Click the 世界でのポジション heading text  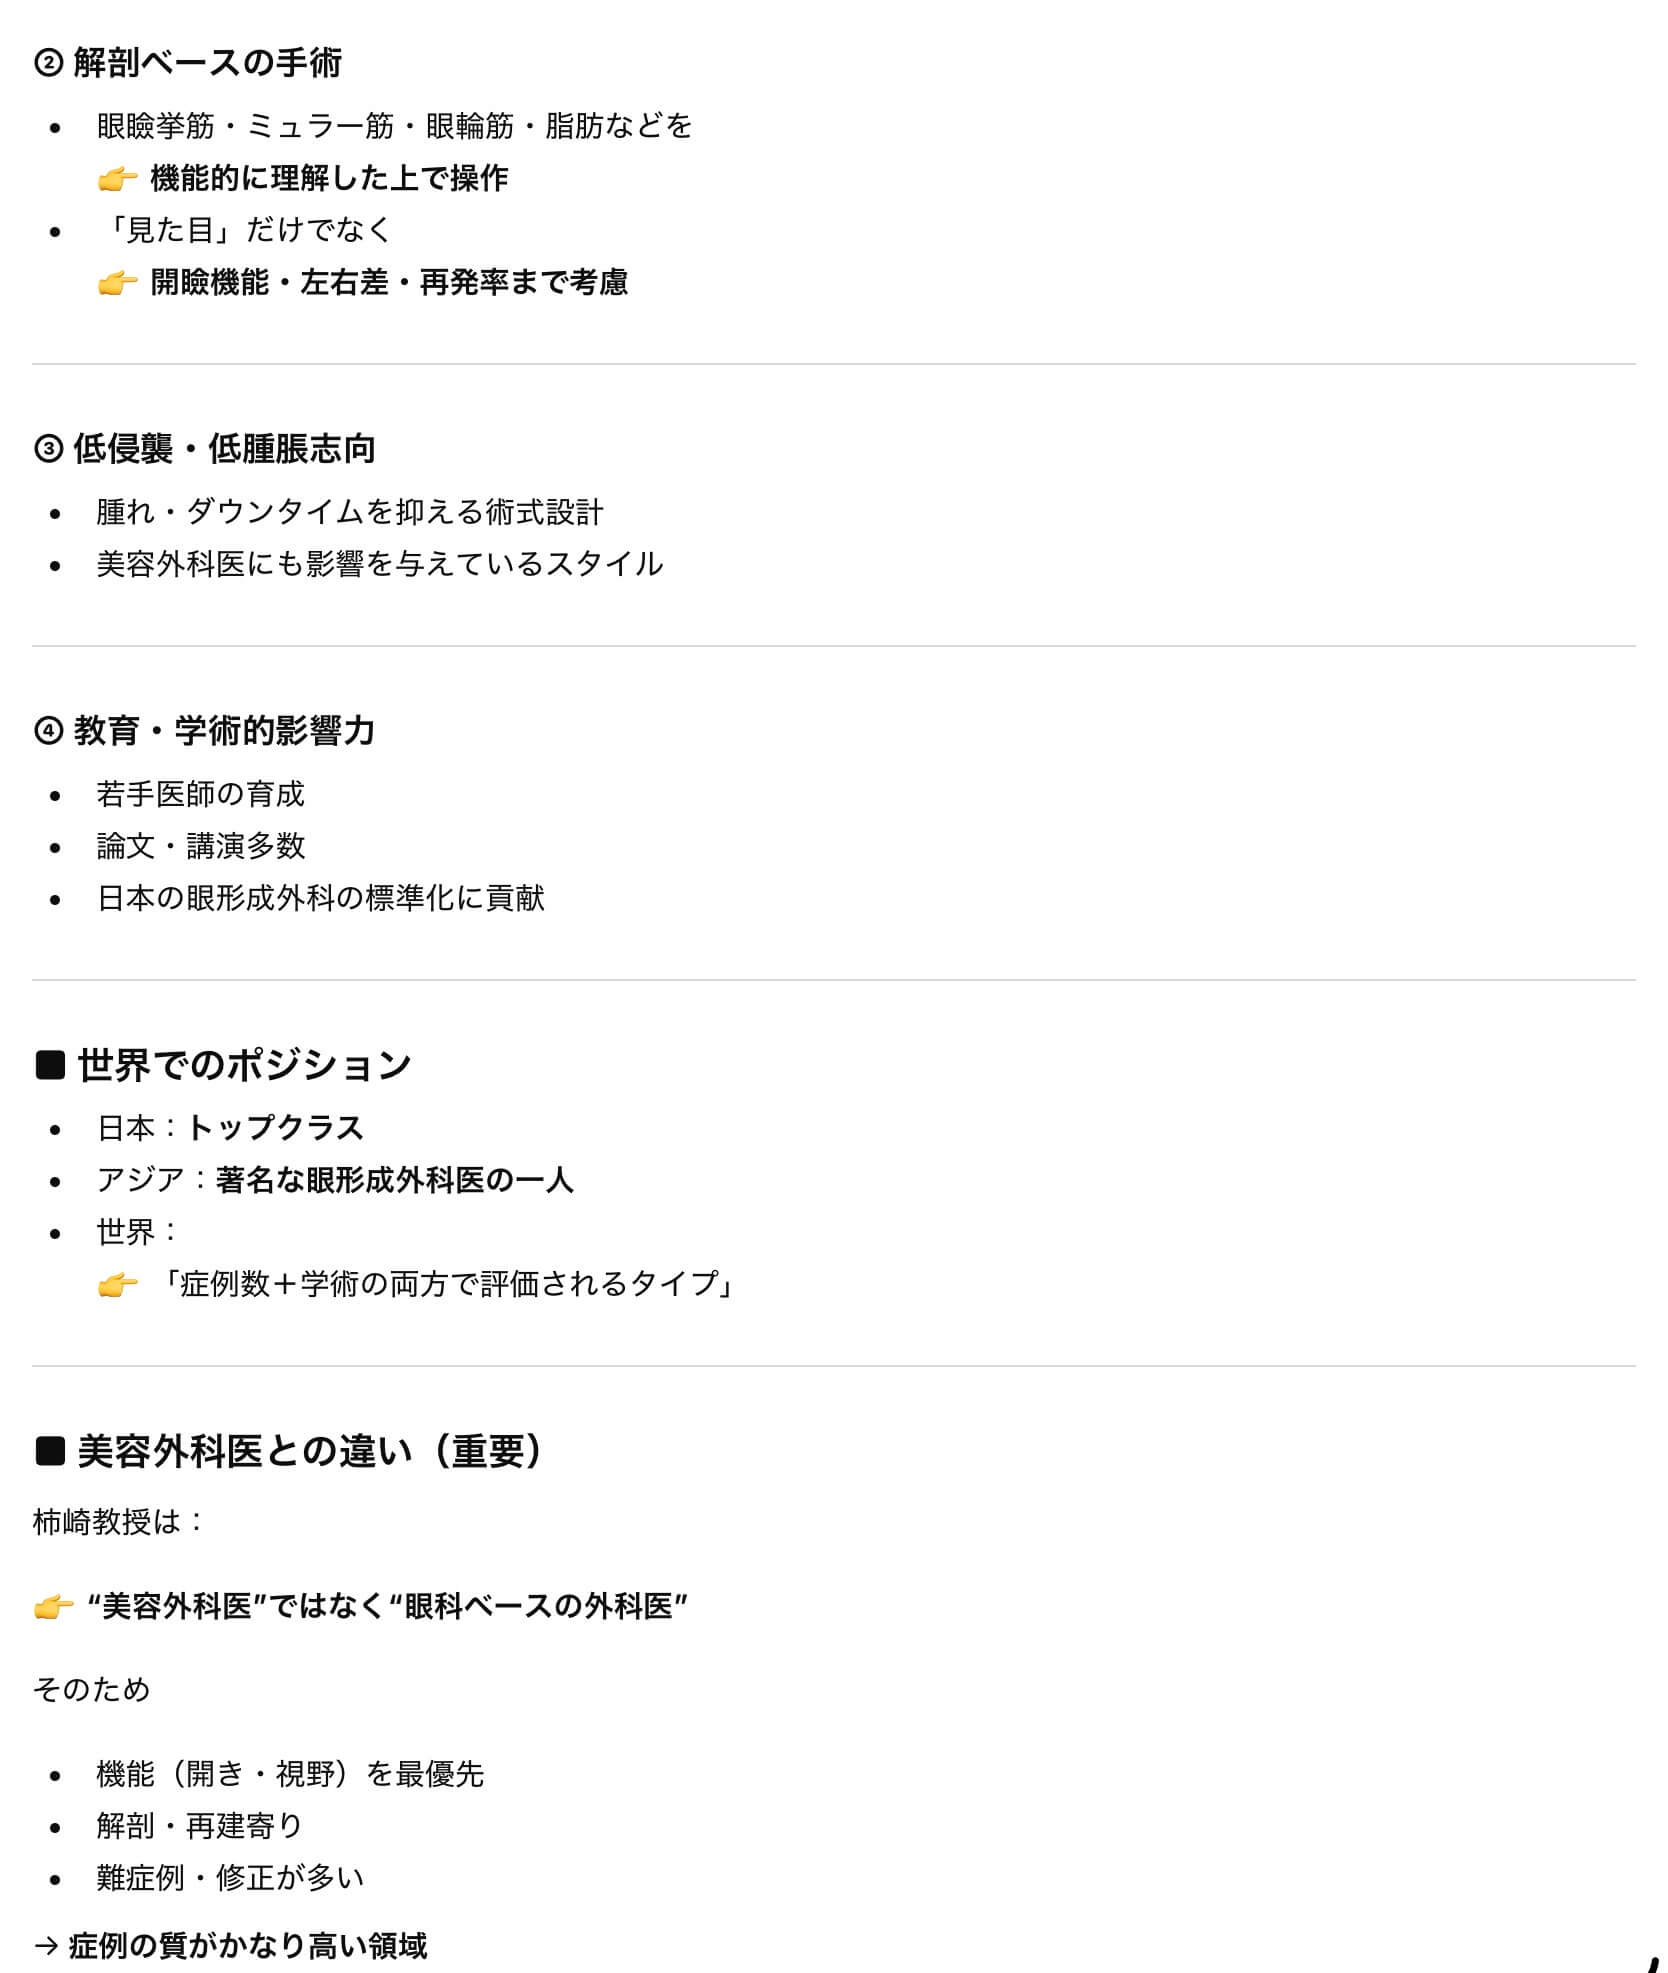[245, 1065]
